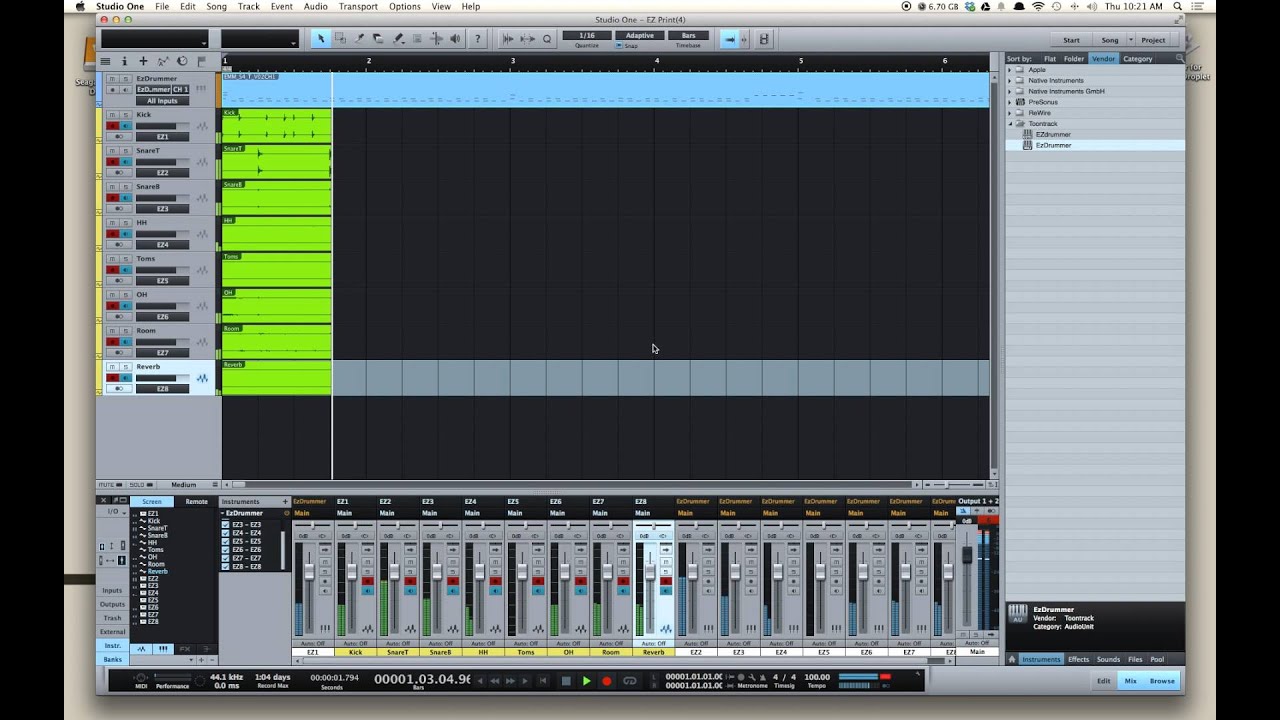Toggle record arm on the HH track
The height and width of the screenshot is (720, 1280).
[x=113, y=233]
